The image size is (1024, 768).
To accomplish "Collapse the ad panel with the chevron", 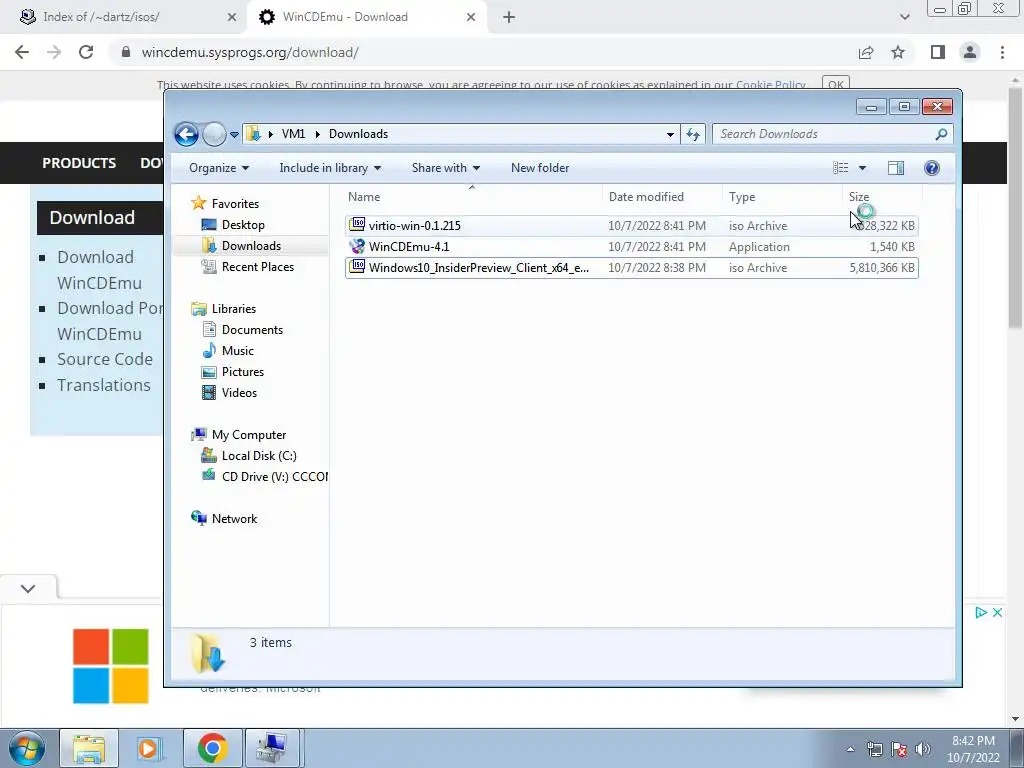I will pos(28,588).
